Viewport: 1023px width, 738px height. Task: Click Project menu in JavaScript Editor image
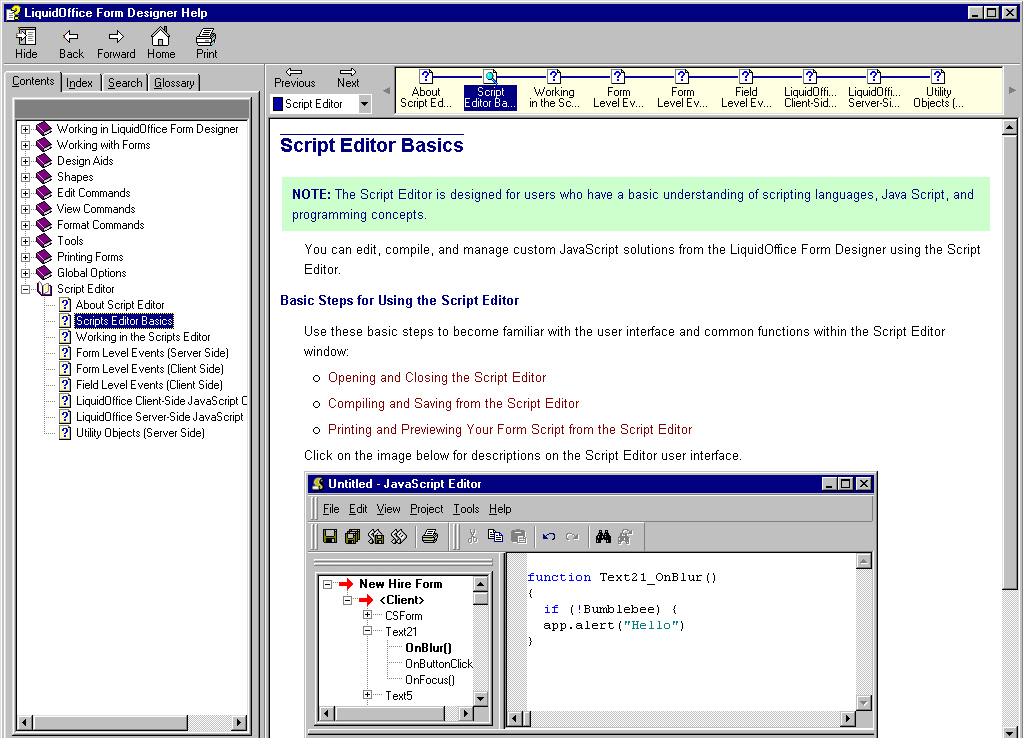click(426, 509)
